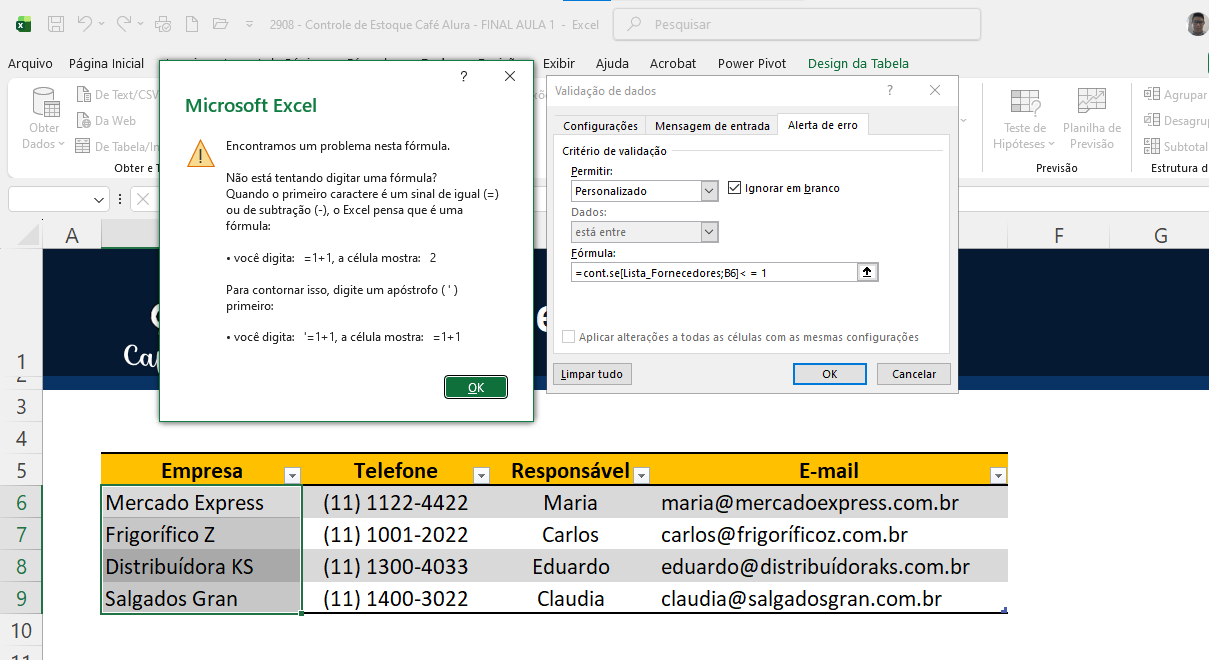Click the help question mark in Microsoft Excel dialog
This screenshot has height=660, width=1209.
tap(464, 76)
